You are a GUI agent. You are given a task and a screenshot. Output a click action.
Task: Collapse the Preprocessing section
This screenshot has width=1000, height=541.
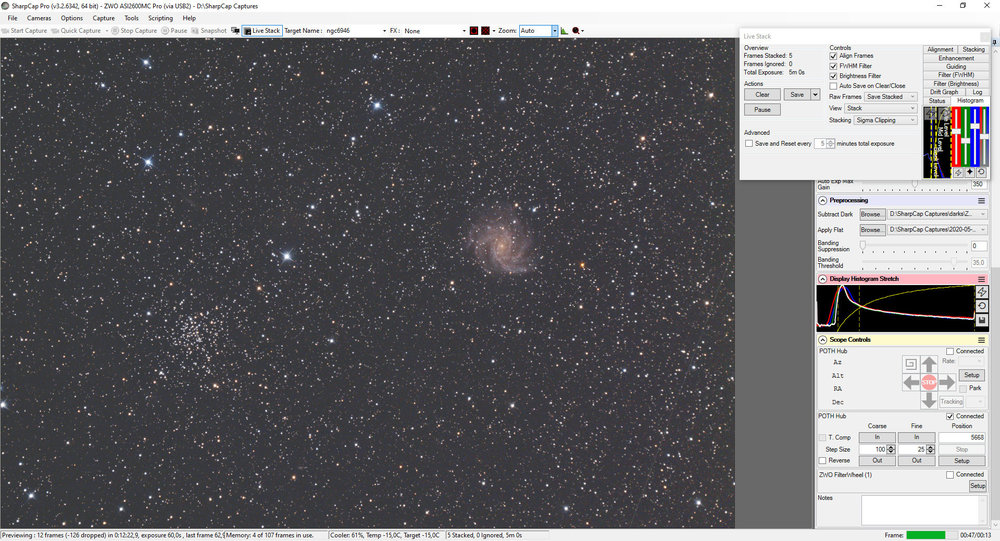[823, 200]
